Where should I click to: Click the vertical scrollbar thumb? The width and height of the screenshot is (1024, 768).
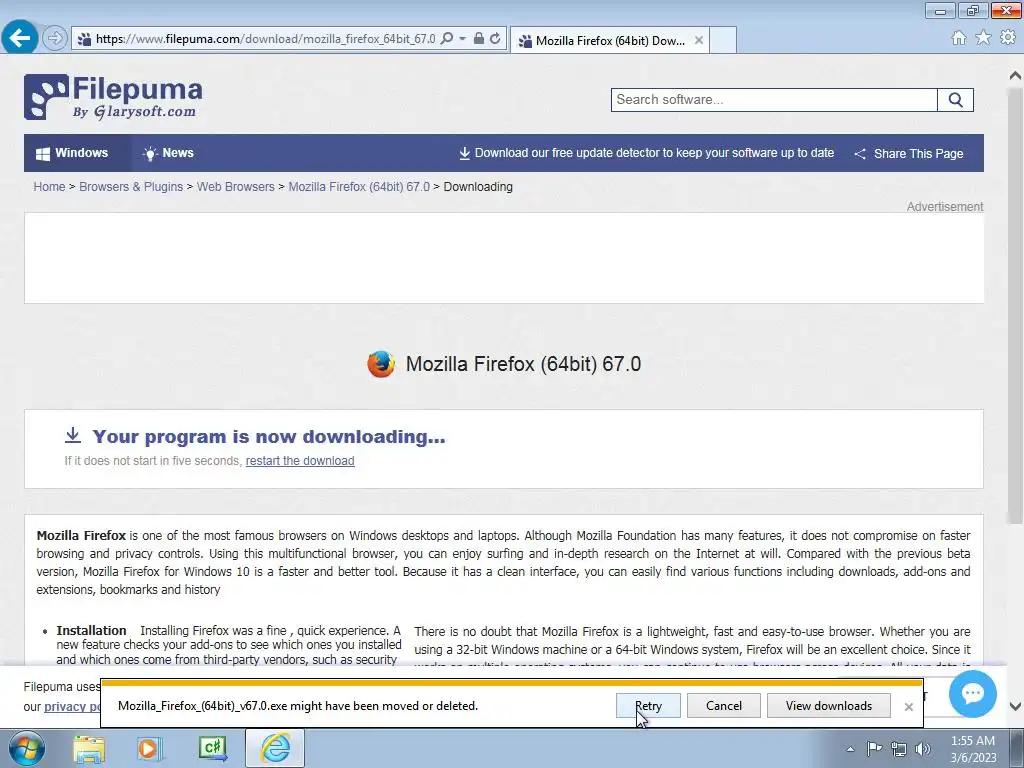(1015, 304)
